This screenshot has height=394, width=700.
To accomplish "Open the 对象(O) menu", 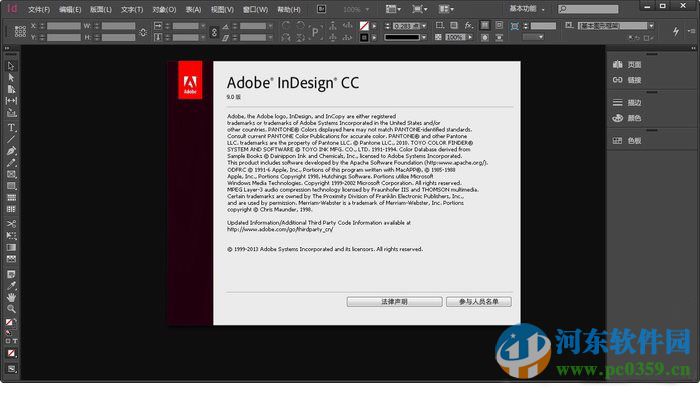I will [164, 9].
